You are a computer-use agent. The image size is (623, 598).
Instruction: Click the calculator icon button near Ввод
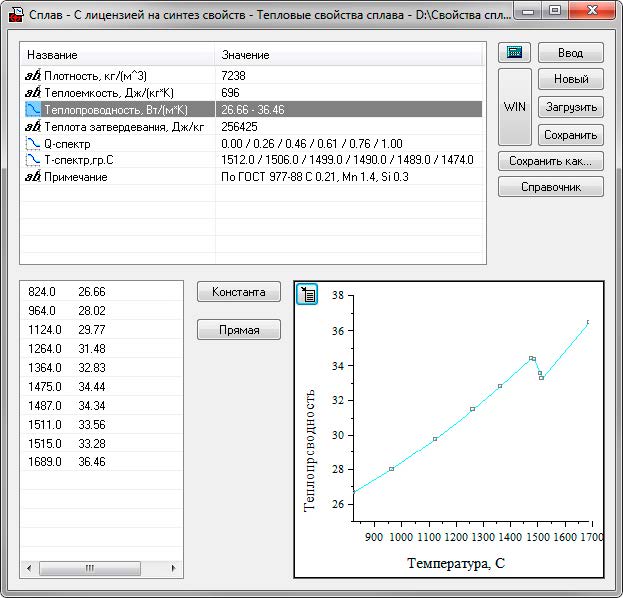pos(515,52)
